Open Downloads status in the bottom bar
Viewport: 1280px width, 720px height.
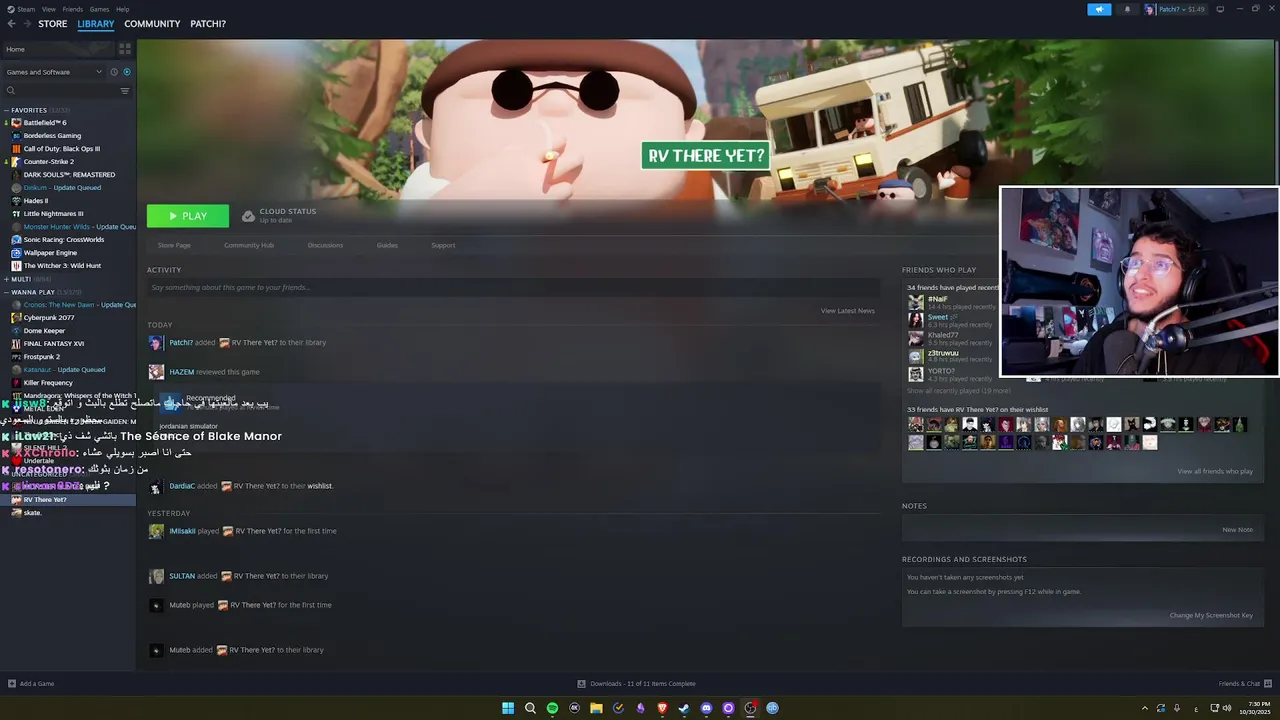(637, 684)
